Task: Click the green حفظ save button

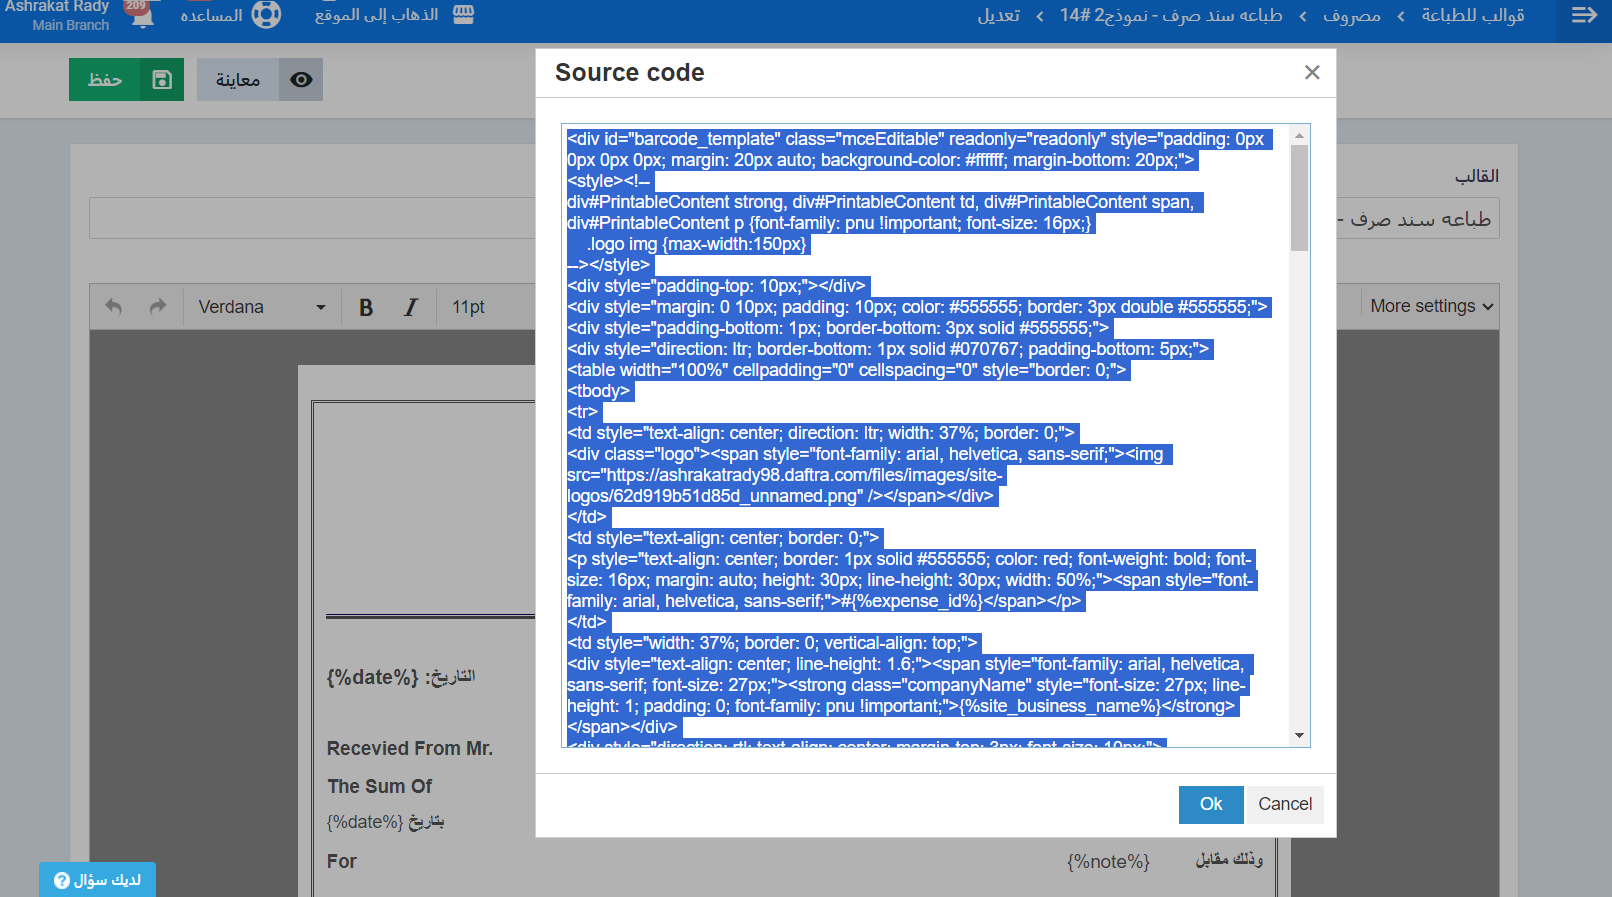Action: [x=126, y=80]
